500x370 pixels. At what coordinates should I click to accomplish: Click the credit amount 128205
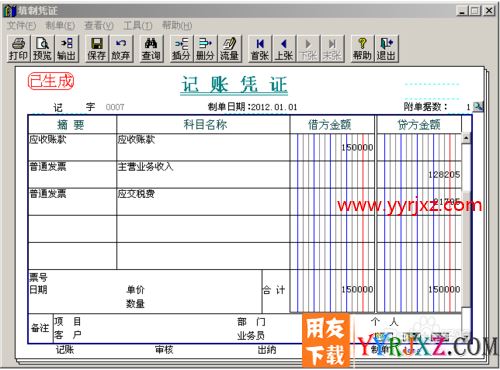[444, 174]
